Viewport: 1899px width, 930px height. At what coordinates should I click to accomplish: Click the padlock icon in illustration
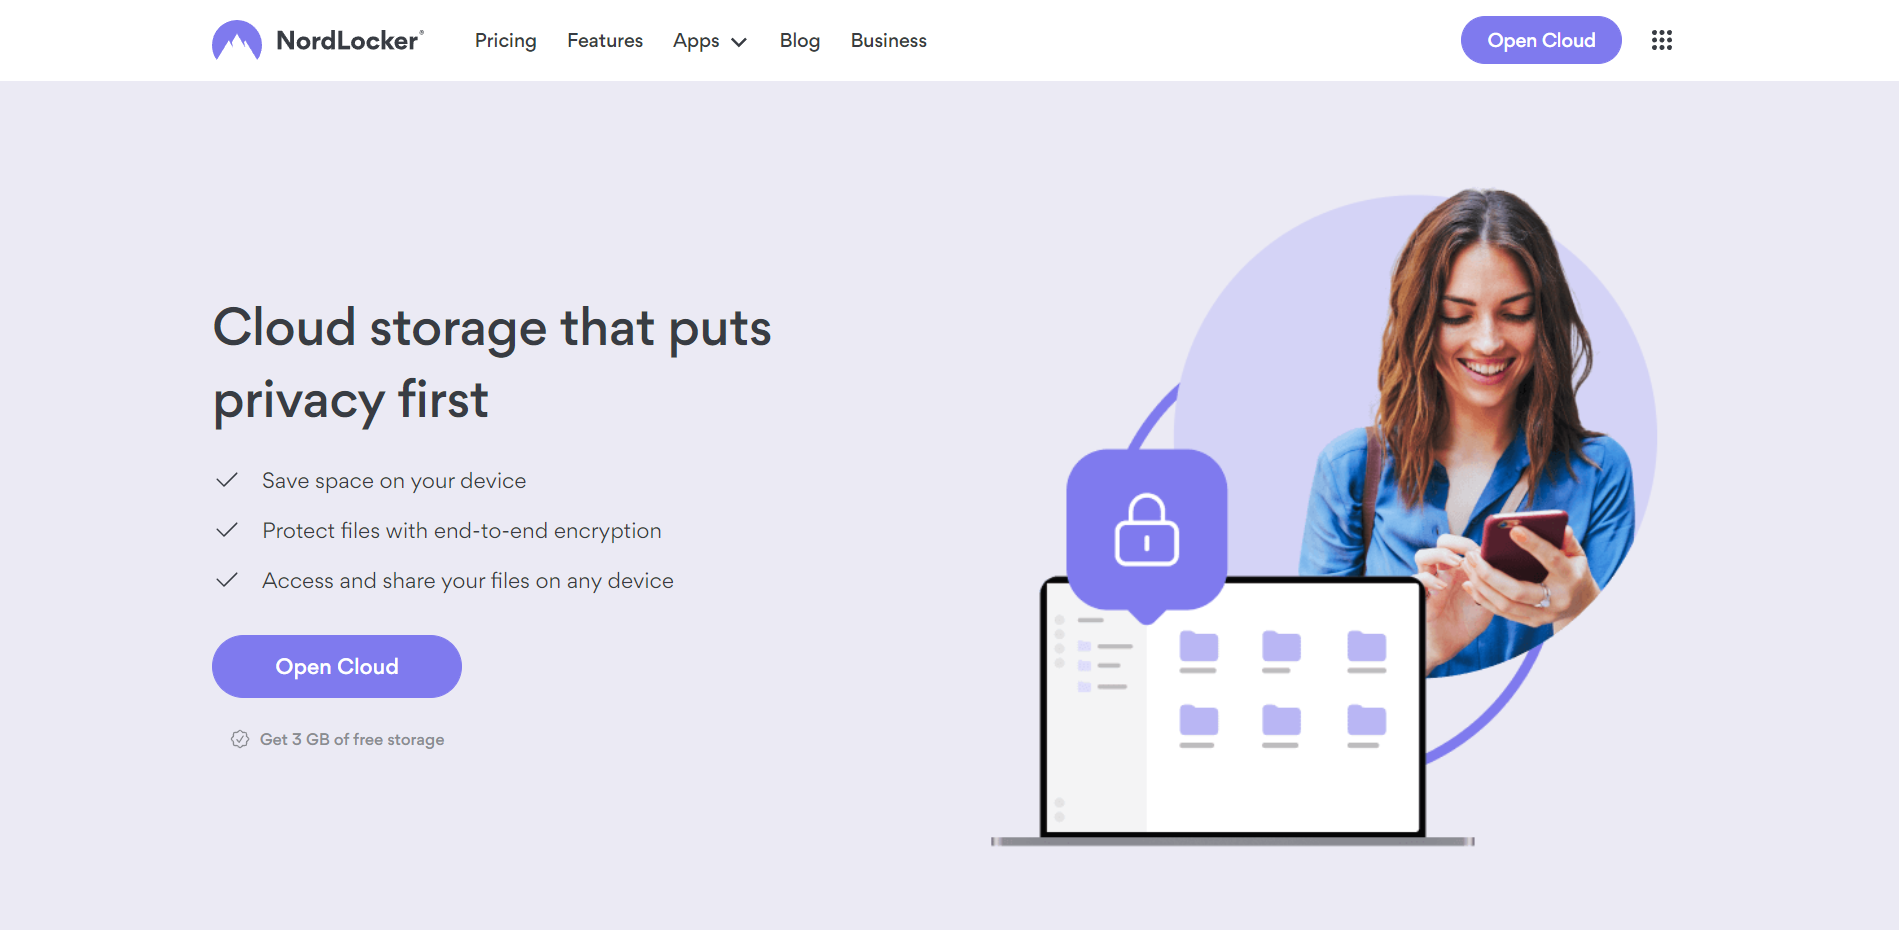[1146, 530]
